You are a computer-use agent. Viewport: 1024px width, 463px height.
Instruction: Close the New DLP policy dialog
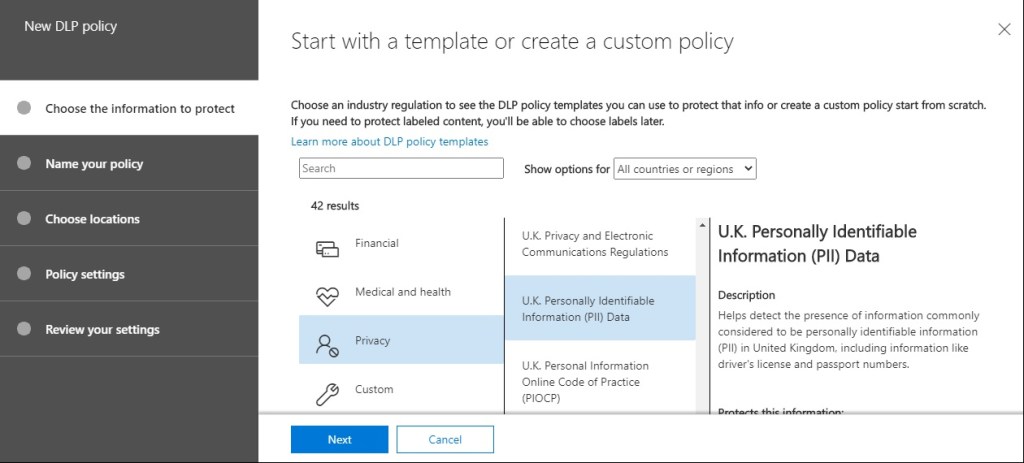coord(1004,30)
